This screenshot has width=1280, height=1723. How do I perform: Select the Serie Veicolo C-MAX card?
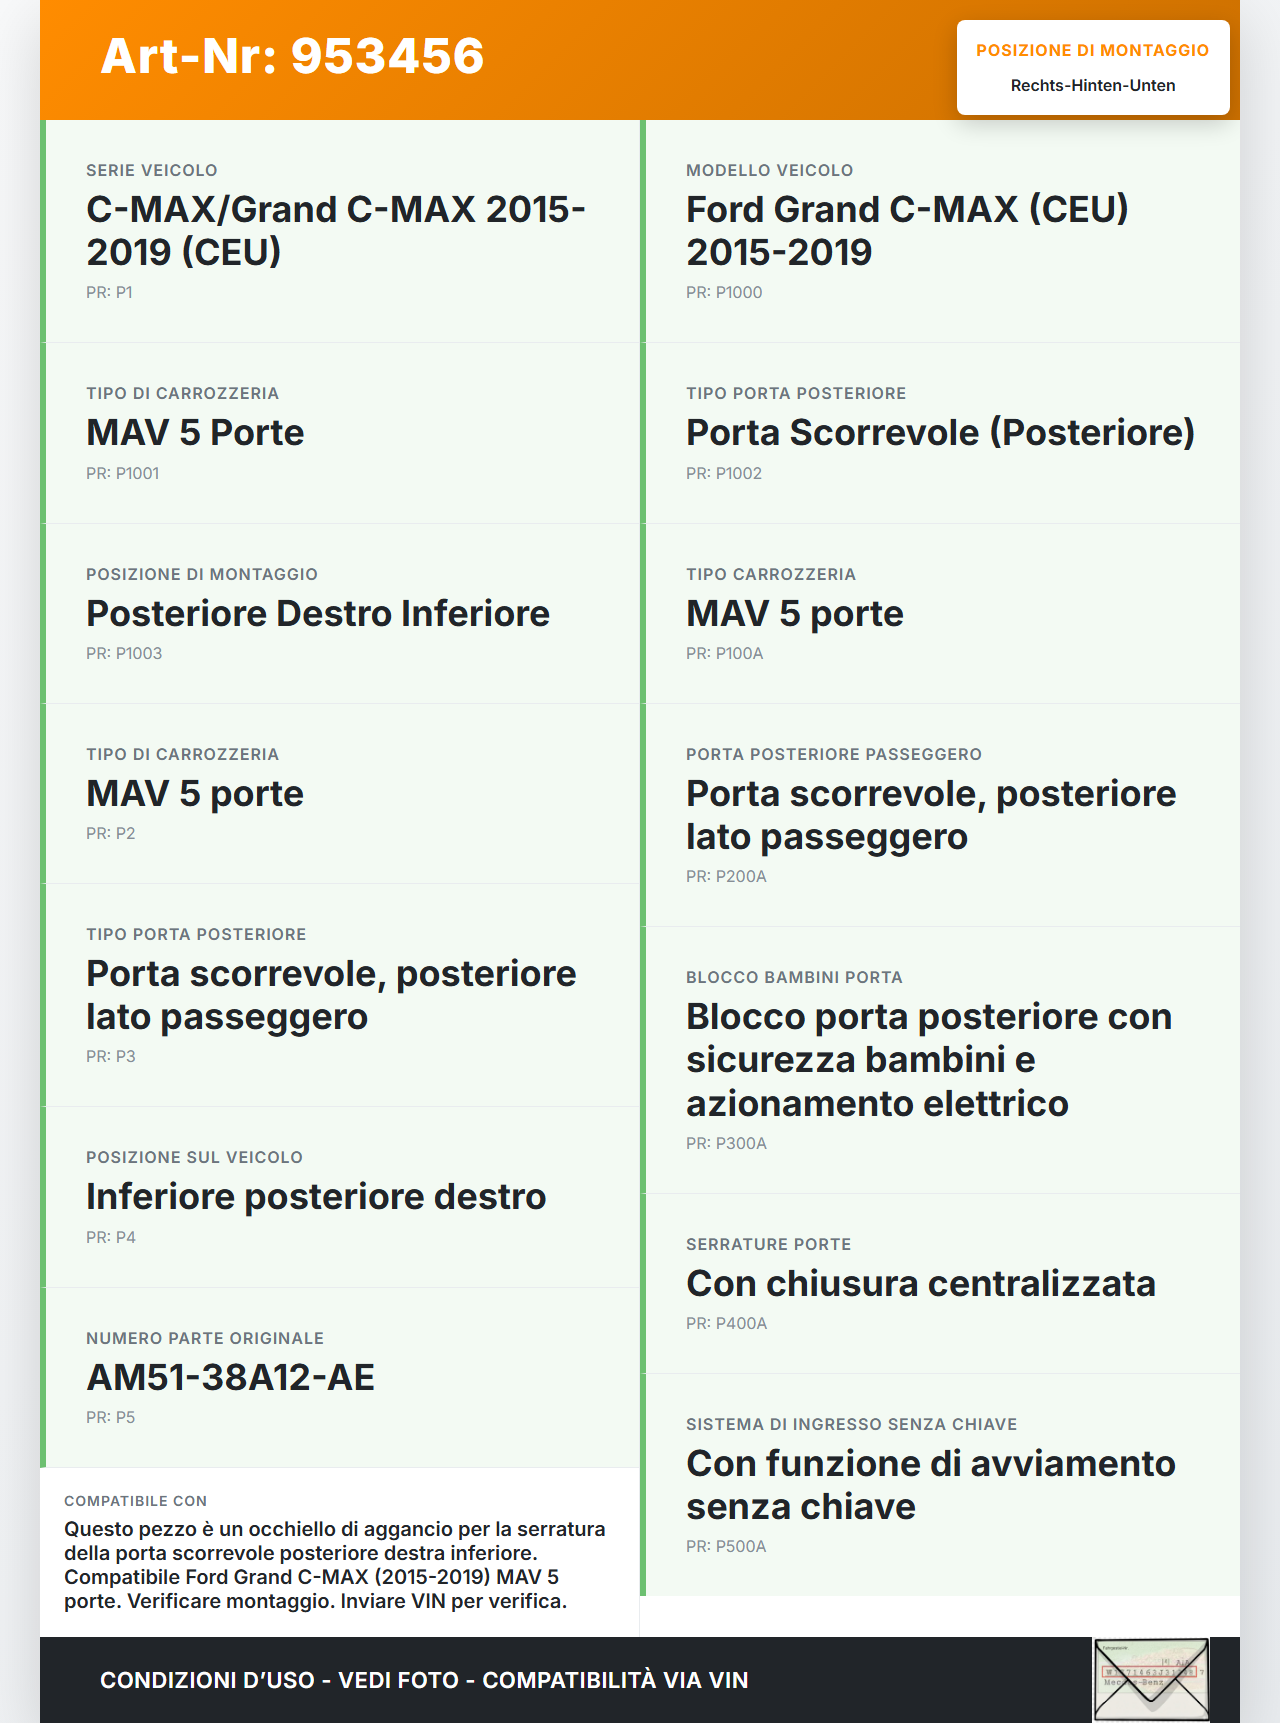click(340, 231)
